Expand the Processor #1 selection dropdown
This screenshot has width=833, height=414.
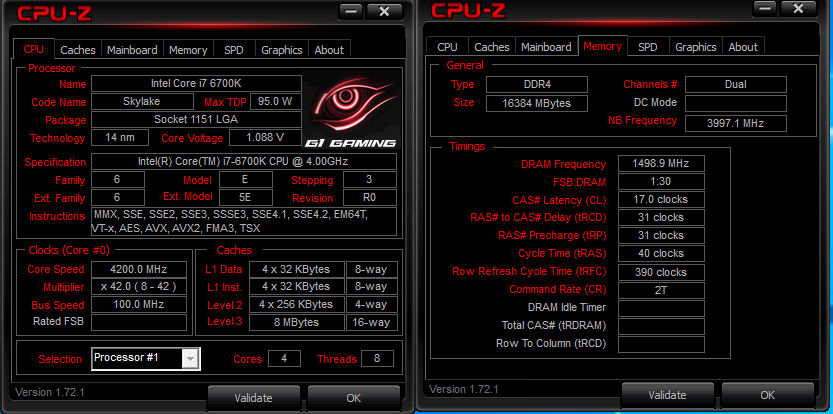[x=190, y=359]
